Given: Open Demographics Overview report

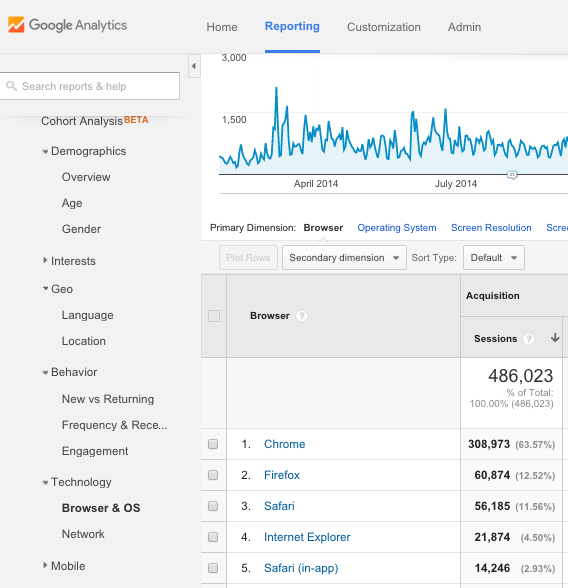Looking at the screenshot, I should tap(86, 177).
